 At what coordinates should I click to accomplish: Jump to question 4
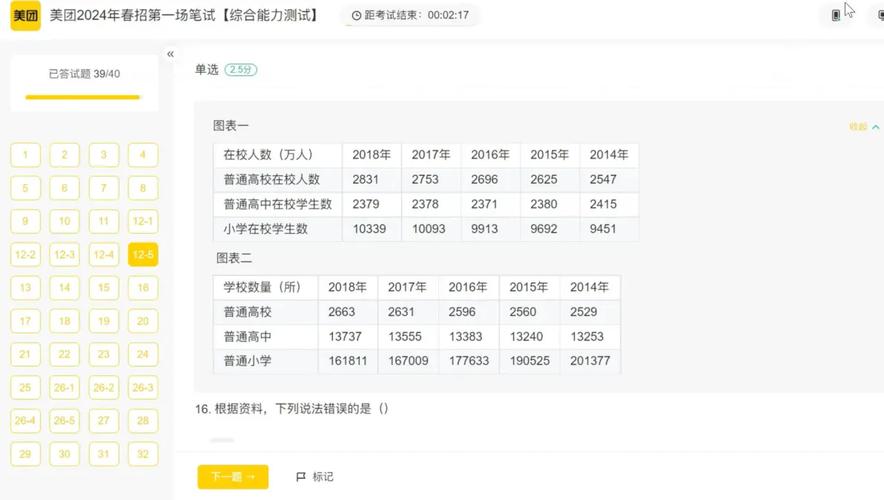tap(143, 155)
